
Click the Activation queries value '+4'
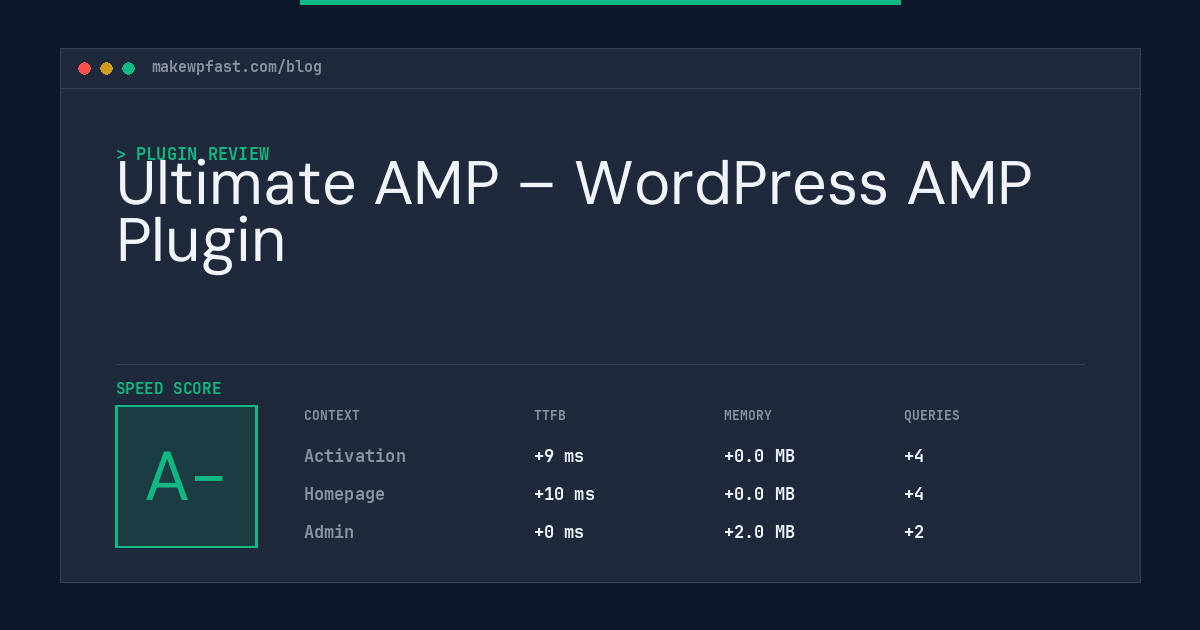tap(914, 456)
